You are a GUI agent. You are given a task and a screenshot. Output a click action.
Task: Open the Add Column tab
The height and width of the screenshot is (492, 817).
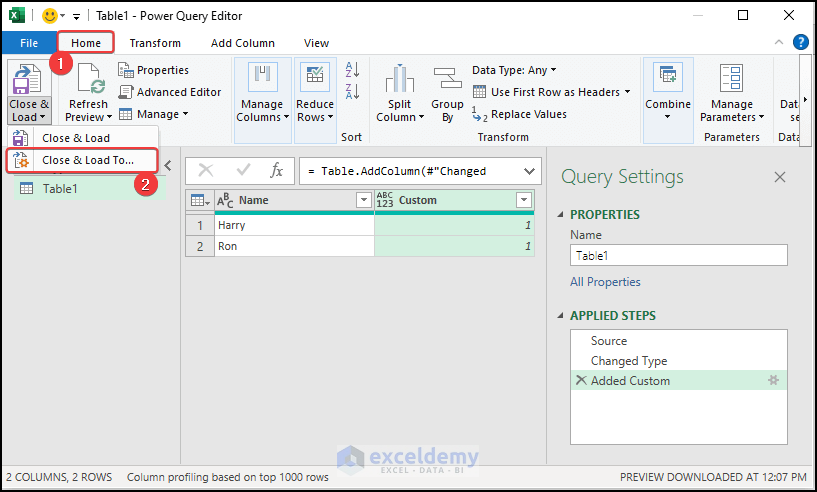click(x=243, y=43)
